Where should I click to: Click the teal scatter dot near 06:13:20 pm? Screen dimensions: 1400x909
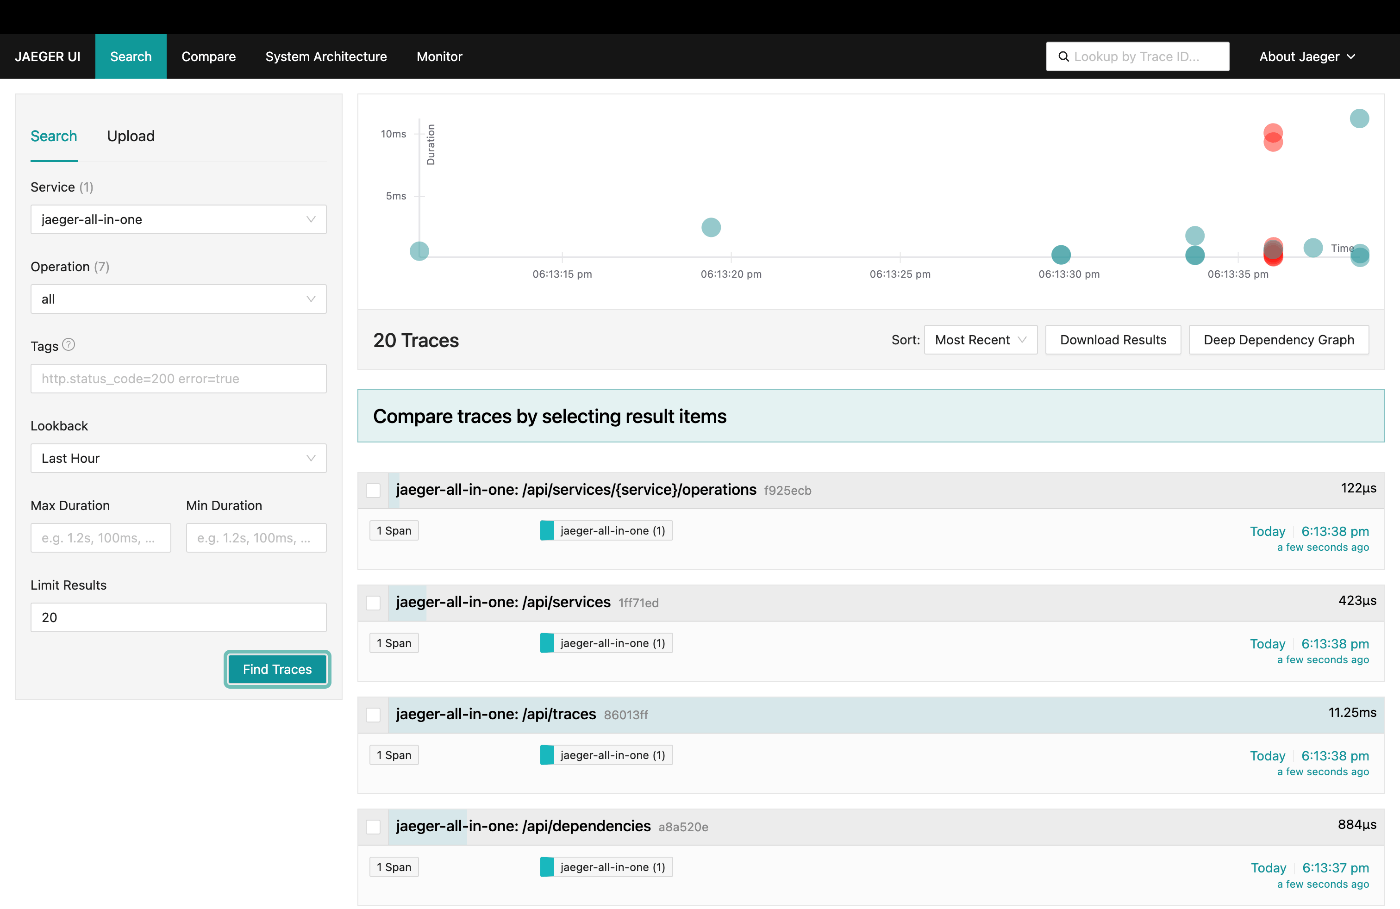point(711,227)
